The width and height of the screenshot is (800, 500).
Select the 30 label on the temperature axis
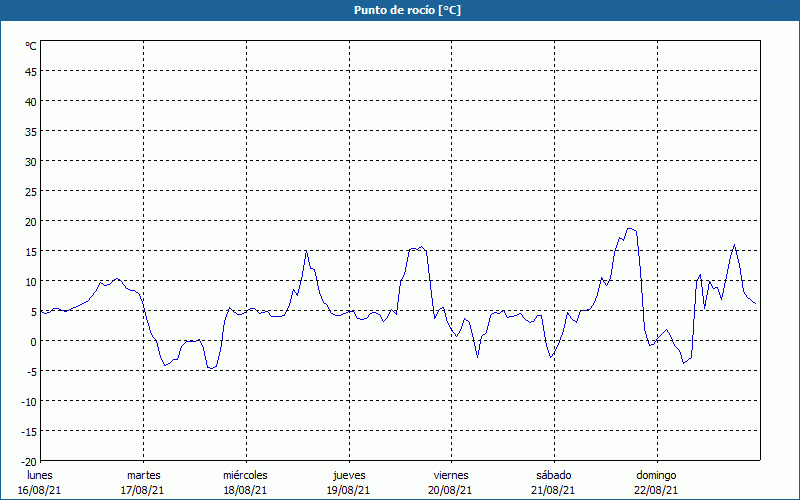31,161
